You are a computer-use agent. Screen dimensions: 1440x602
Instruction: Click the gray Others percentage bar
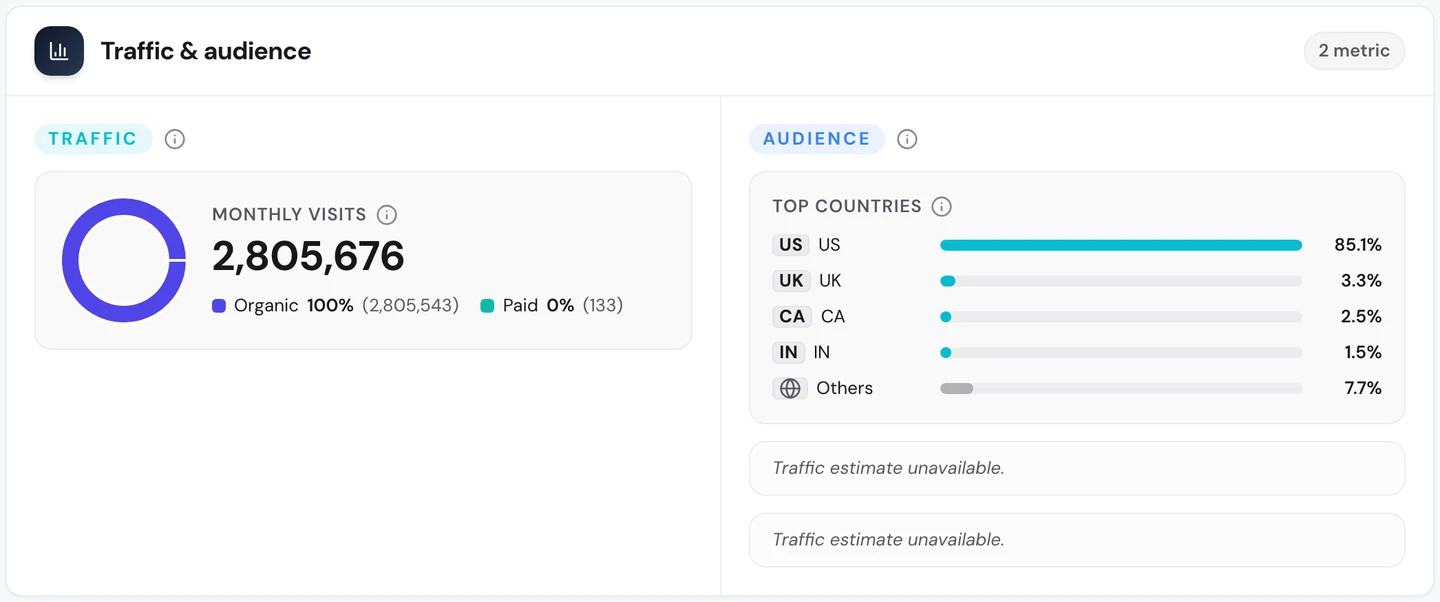tap(1121, 388)
